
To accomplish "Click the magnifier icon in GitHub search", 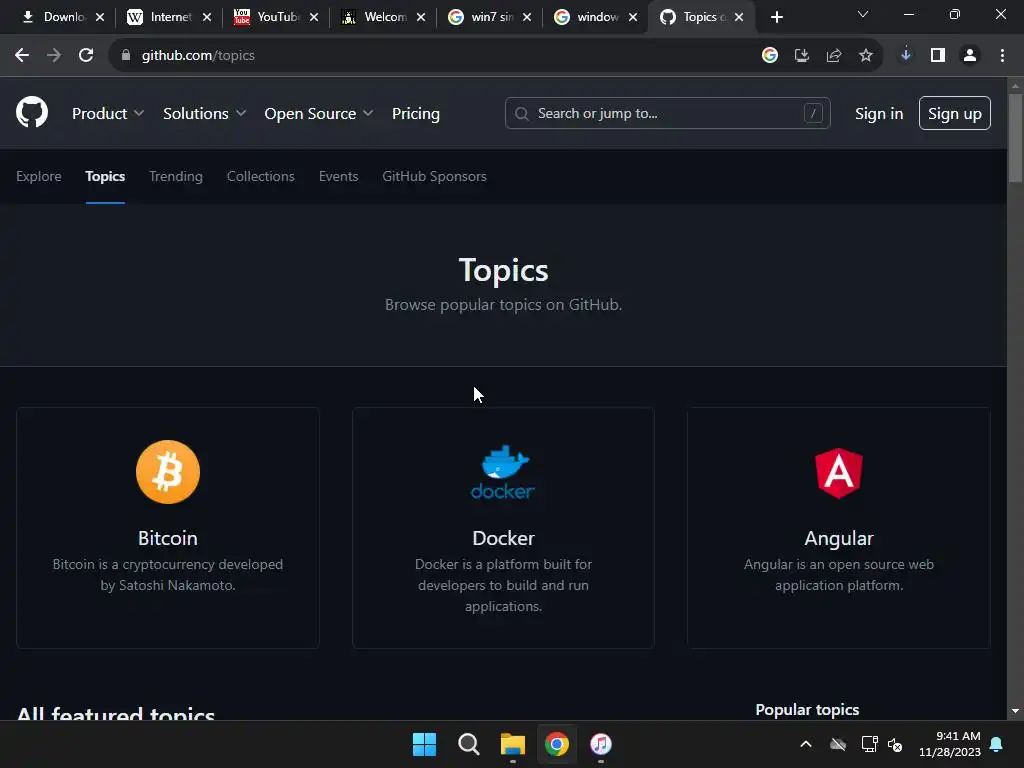I will pos(521,114).
